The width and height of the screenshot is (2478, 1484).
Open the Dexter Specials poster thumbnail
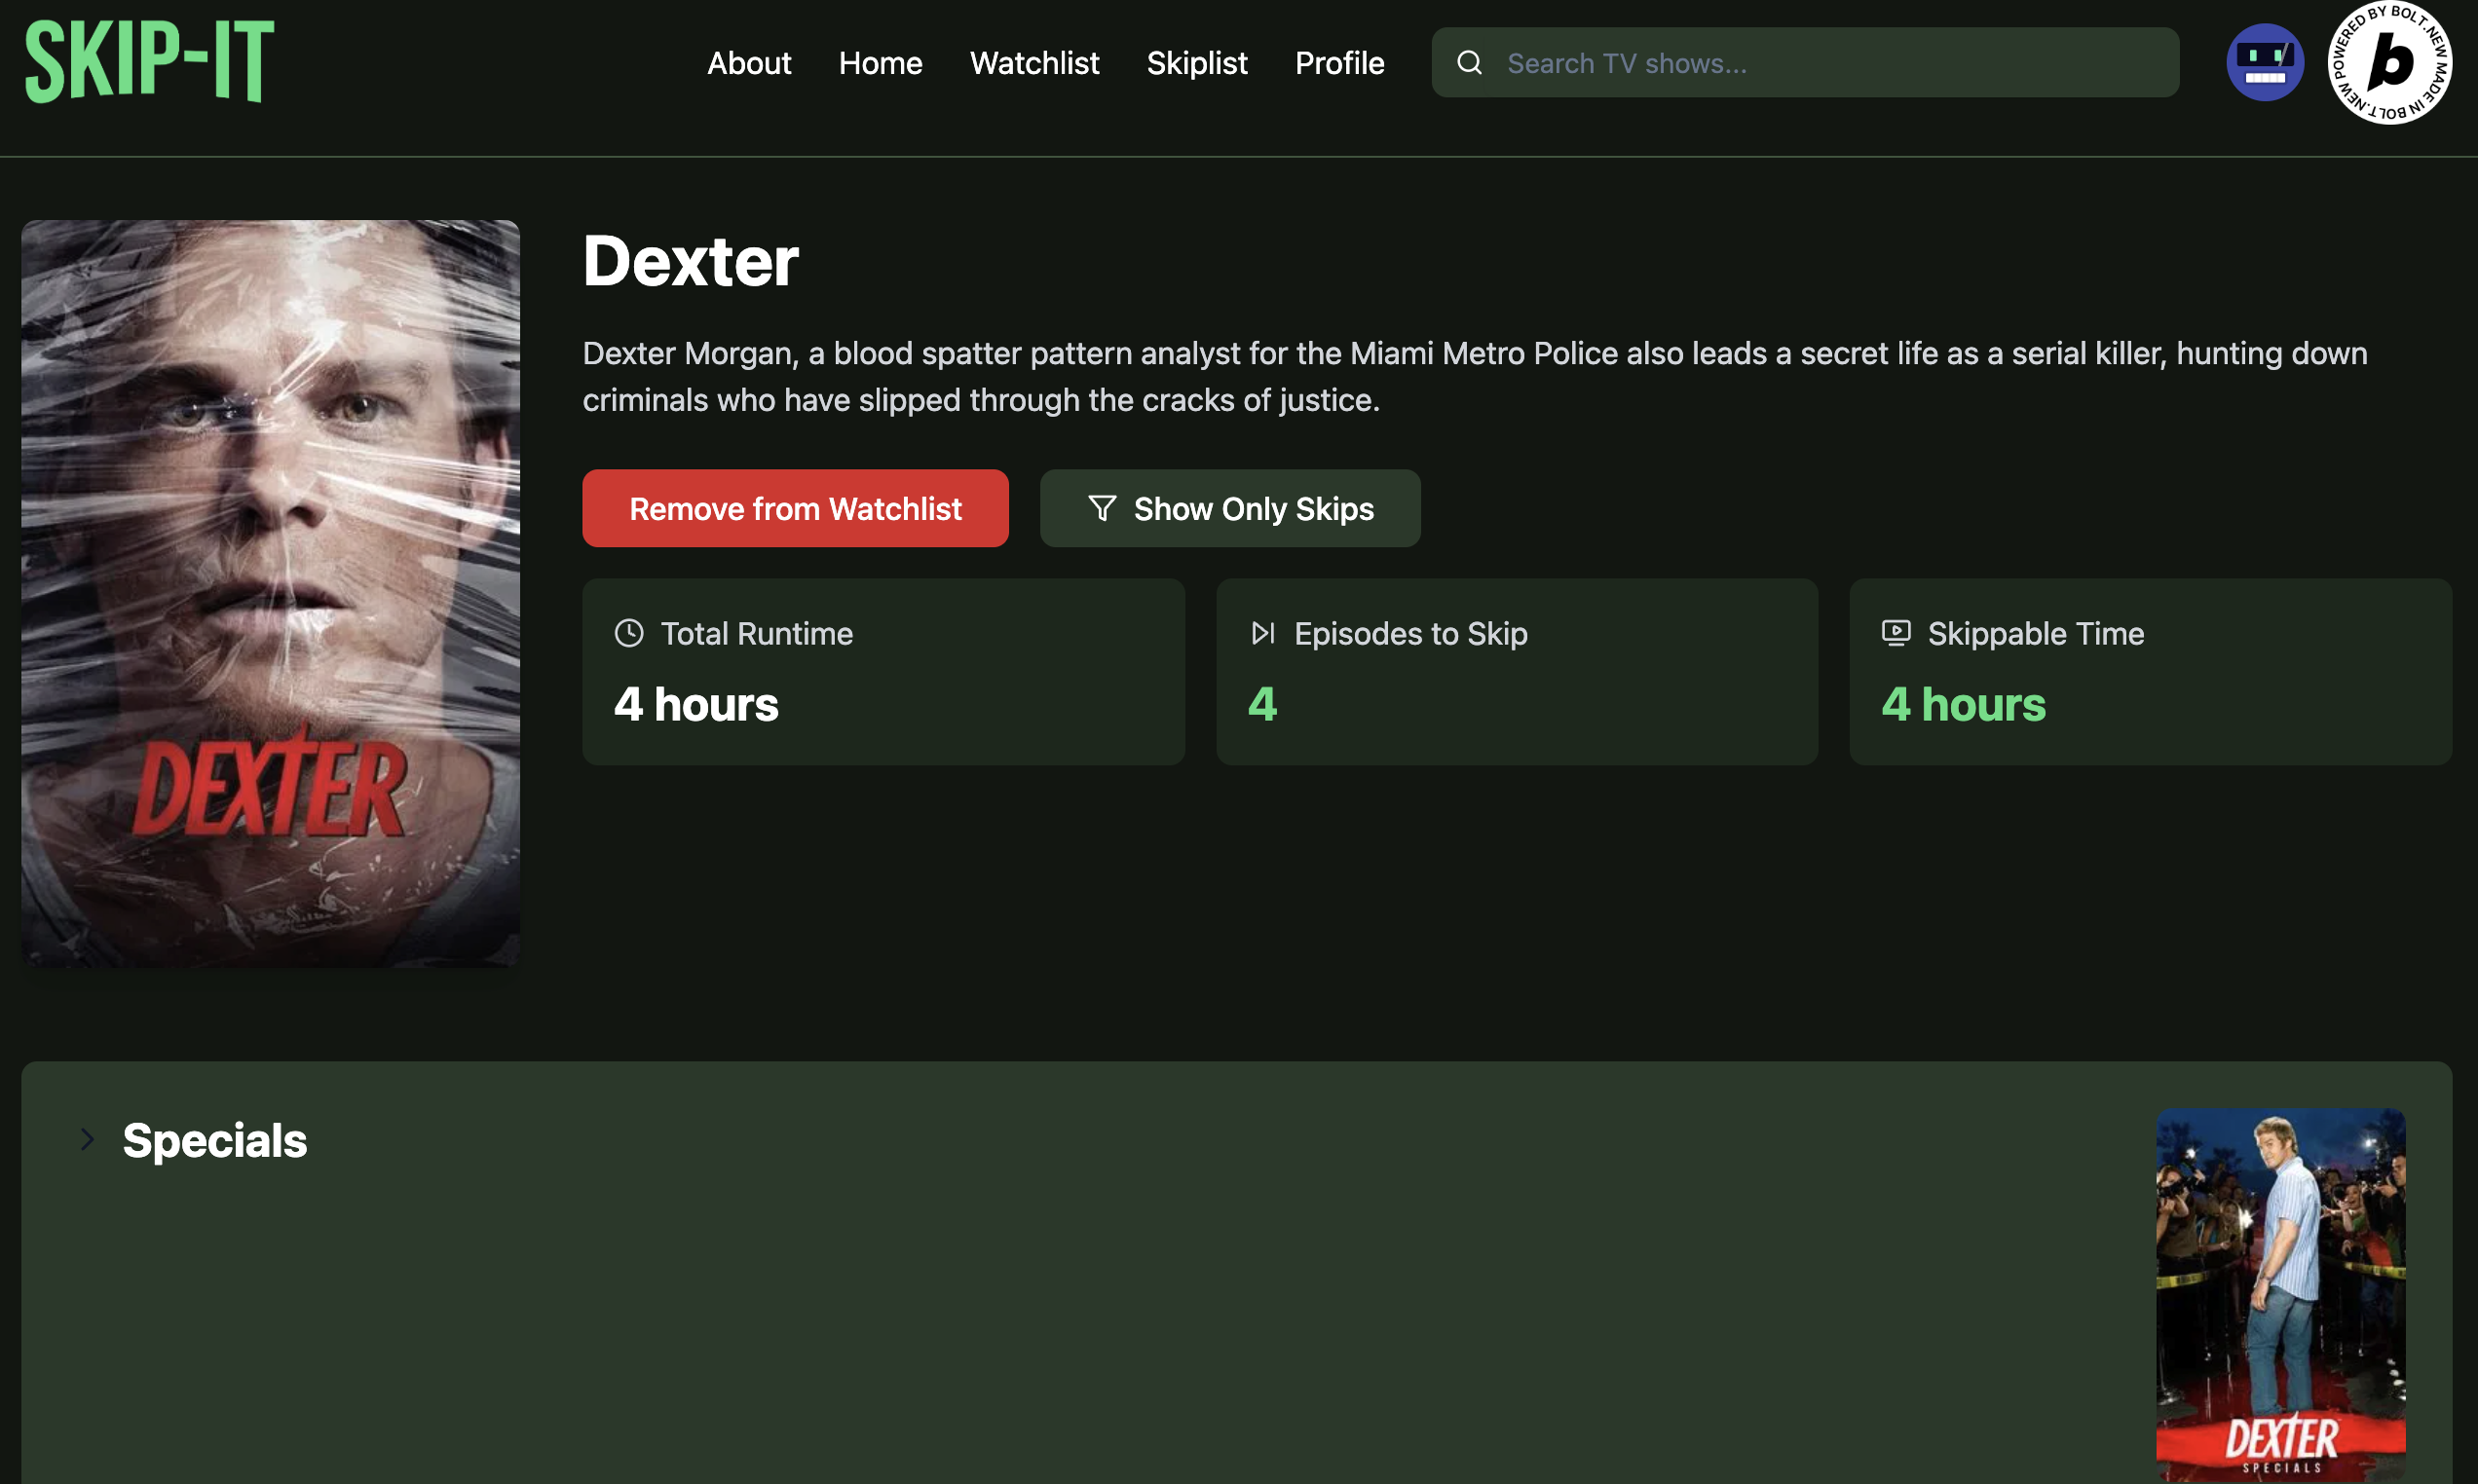(x=2280, y=1294)
